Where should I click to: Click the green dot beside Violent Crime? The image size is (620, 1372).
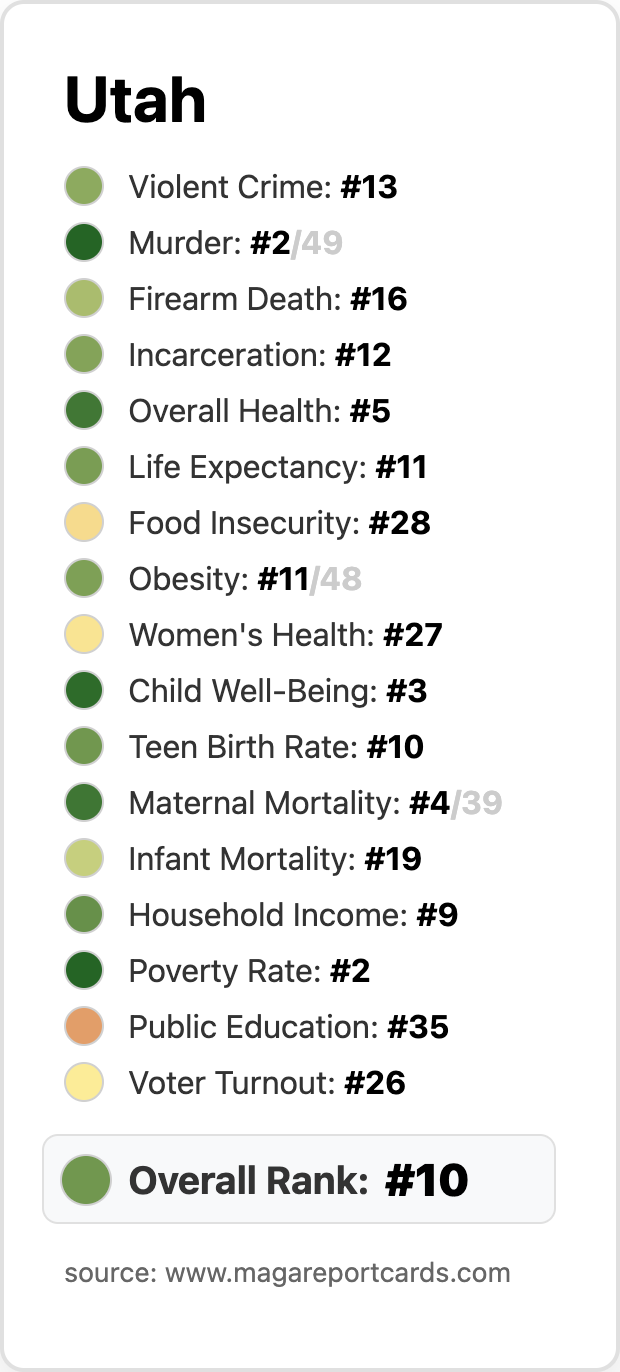click(x=84, y=187)
